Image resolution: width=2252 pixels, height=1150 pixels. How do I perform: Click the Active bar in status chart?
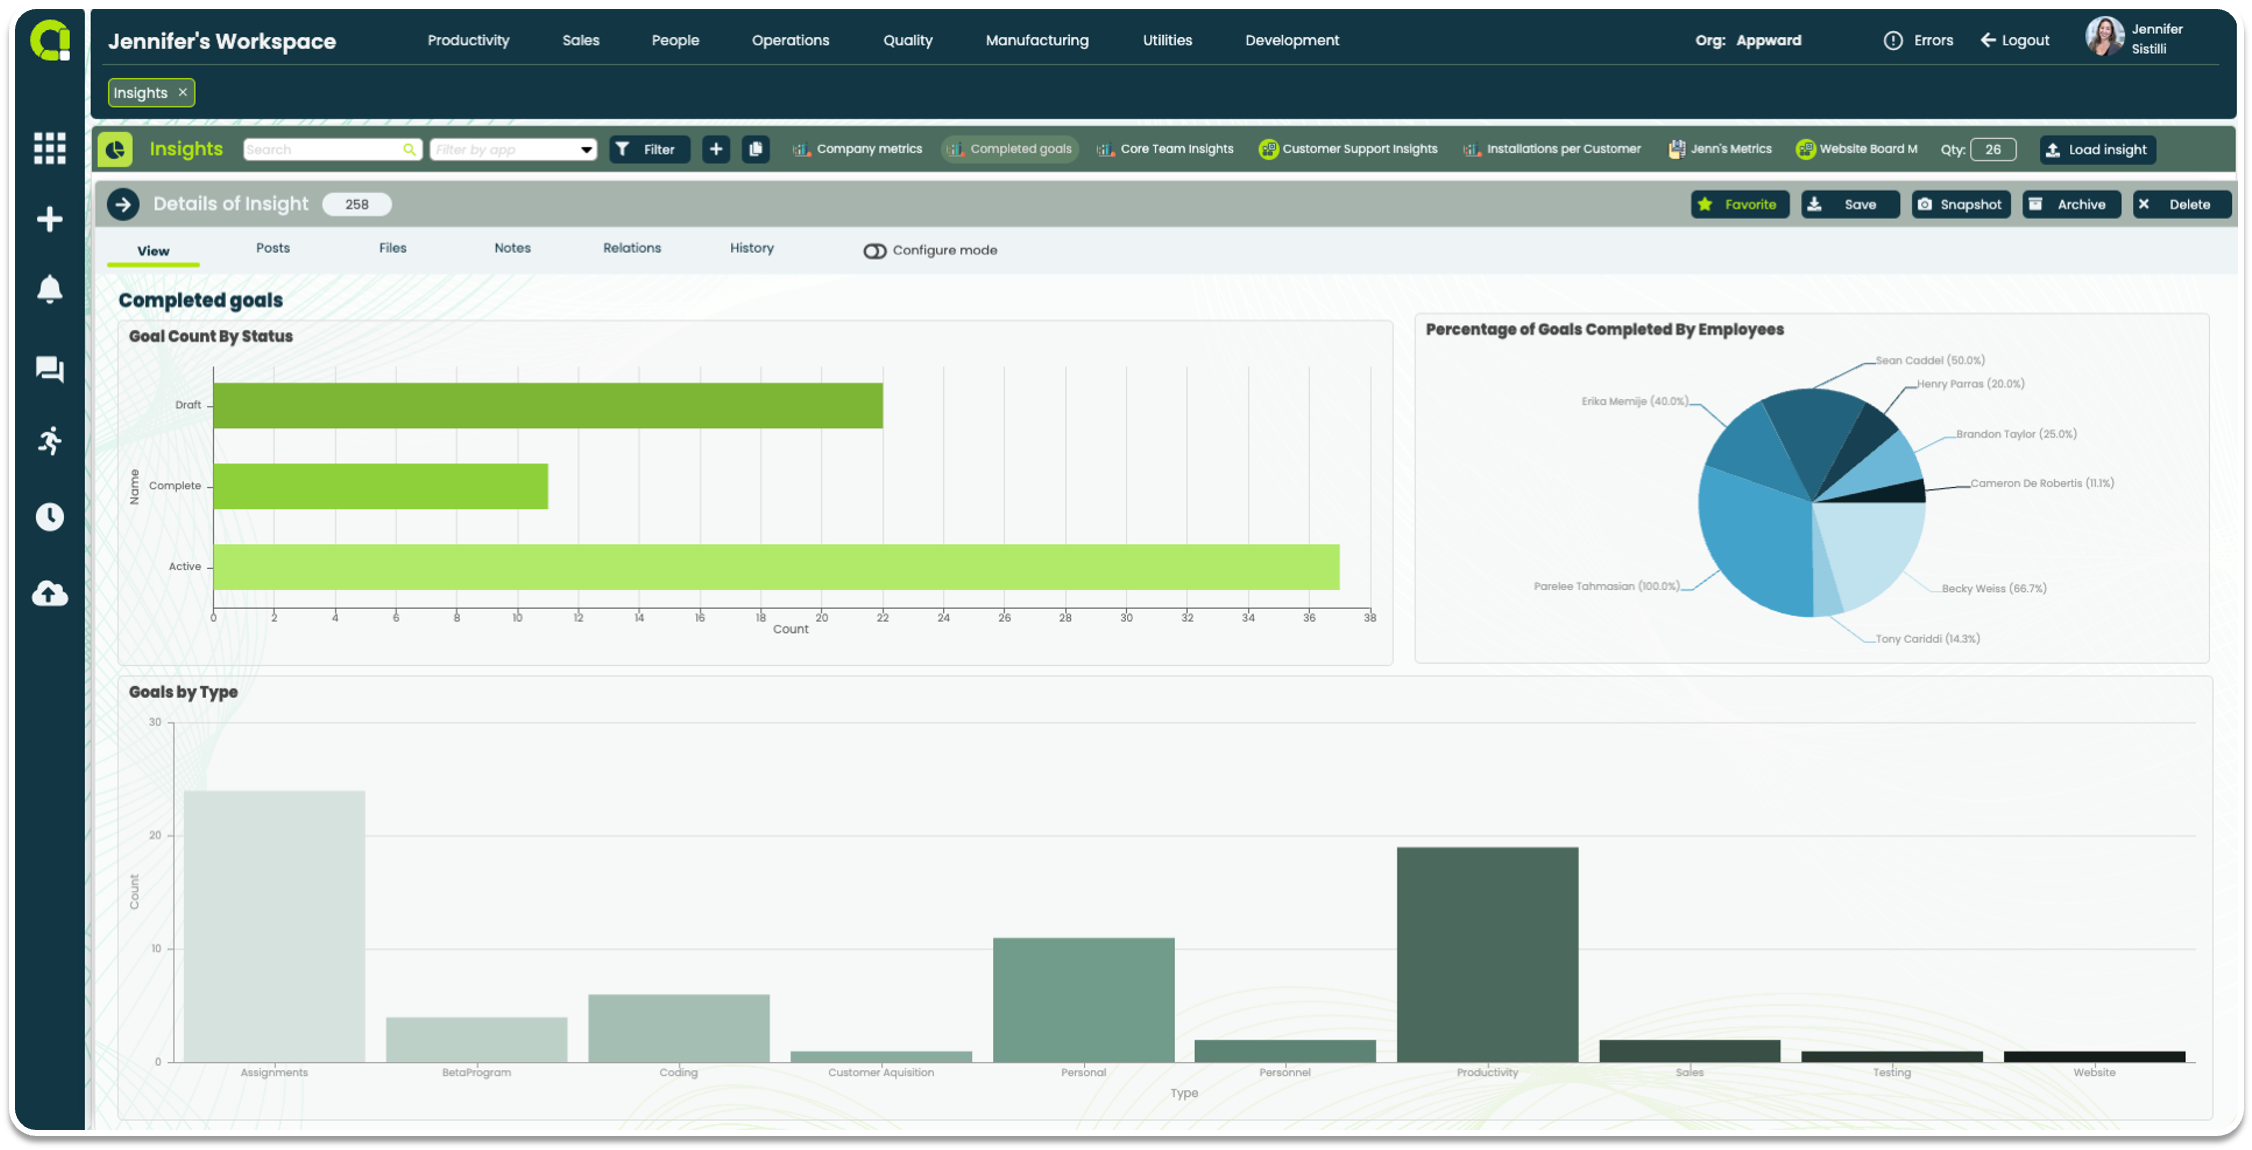[777, 567]
